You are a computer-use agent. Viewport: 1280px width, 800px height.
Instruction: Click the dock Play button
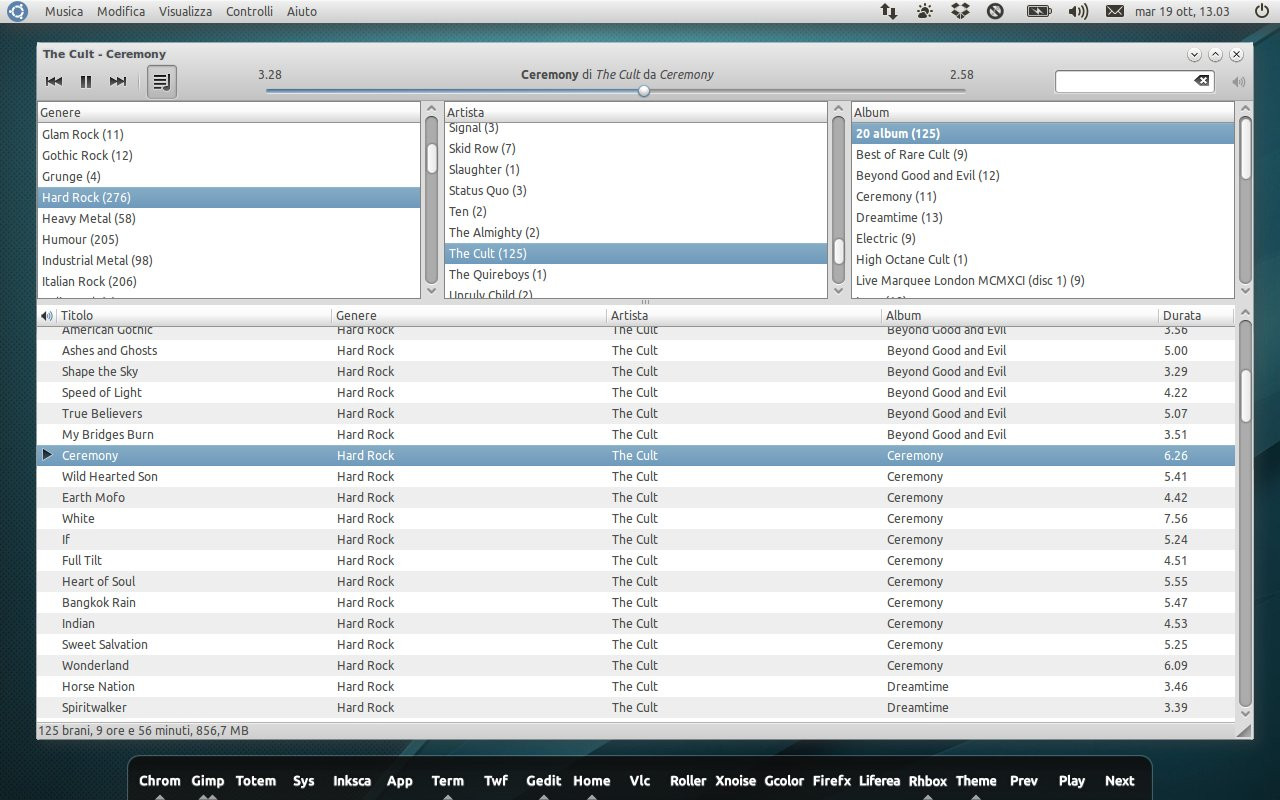coord(1072,781)
